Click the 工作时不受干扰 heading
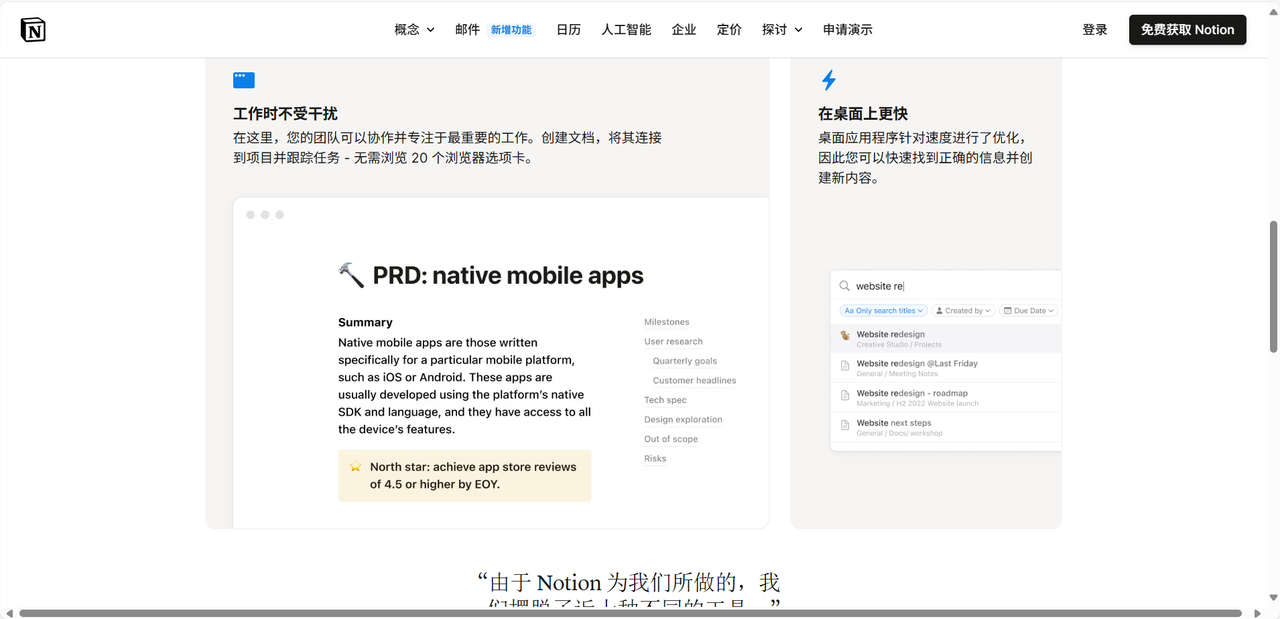This screenshot has width=1280, height=619. (x=285, y=114)
